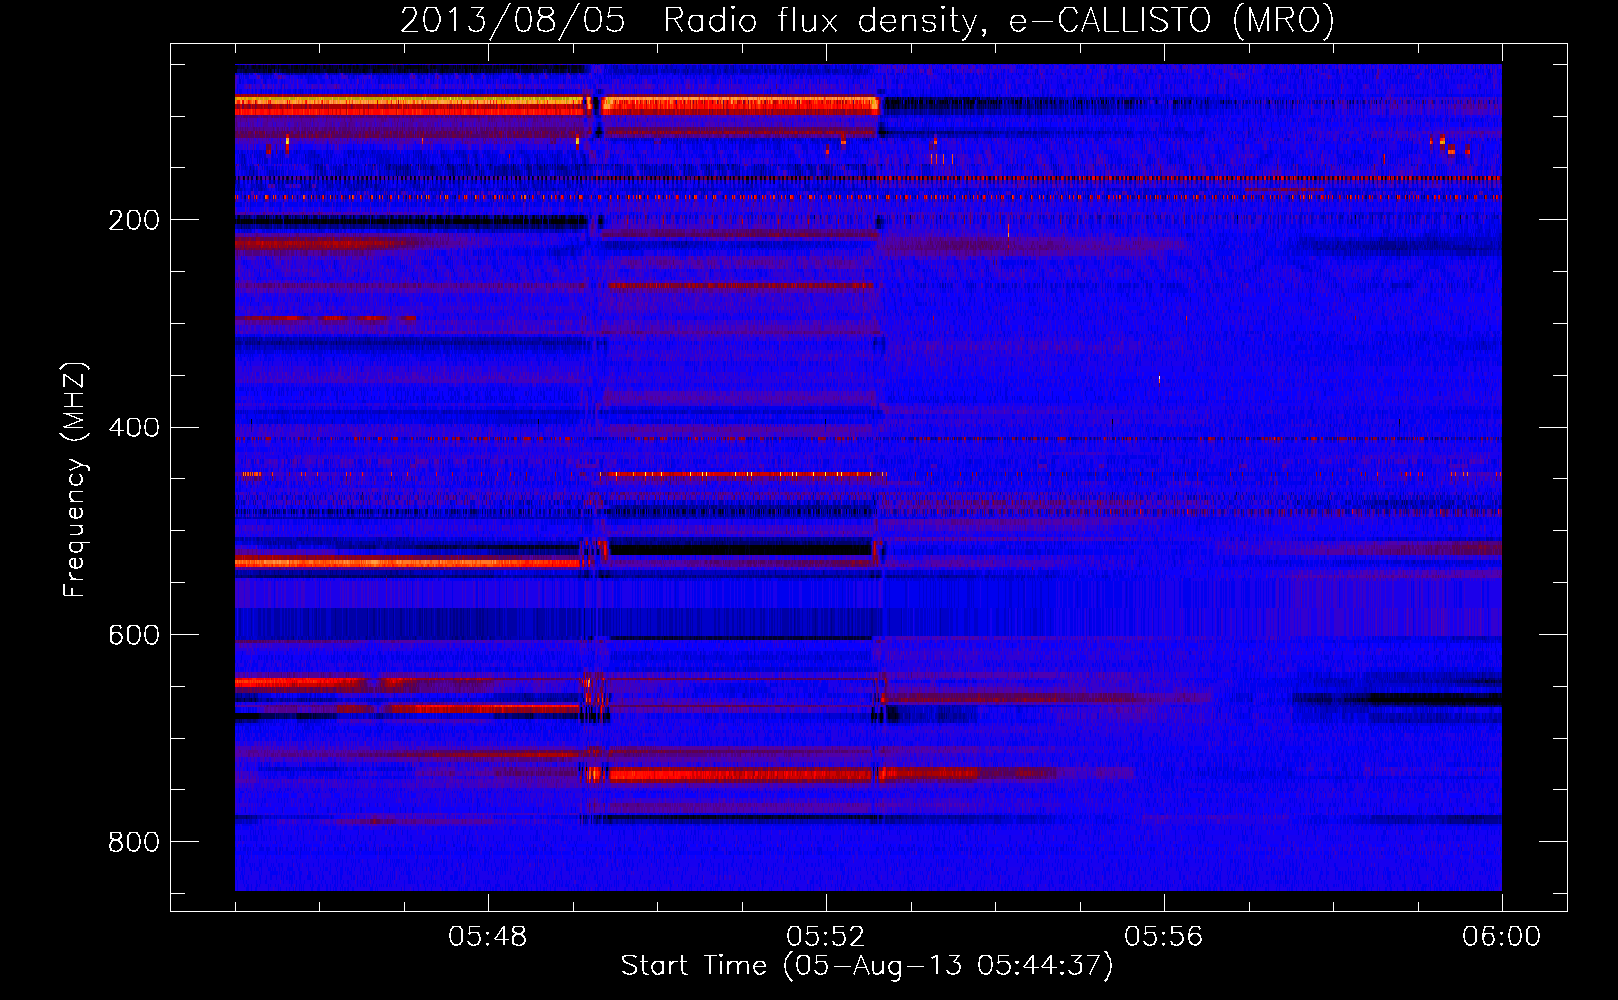The image size is (1618, 1000).
Task: Click the 05:56 time tick label
Action: coord(1164,937)
